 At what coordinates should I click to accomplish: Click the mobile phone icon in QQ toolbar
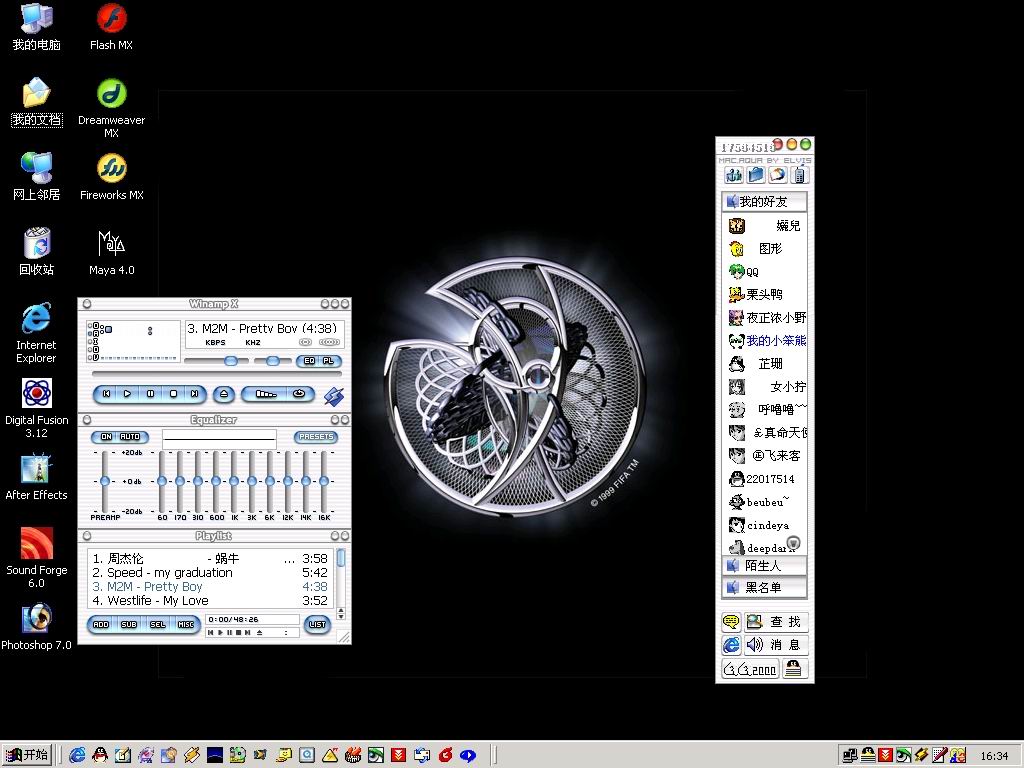click(799, 176)
